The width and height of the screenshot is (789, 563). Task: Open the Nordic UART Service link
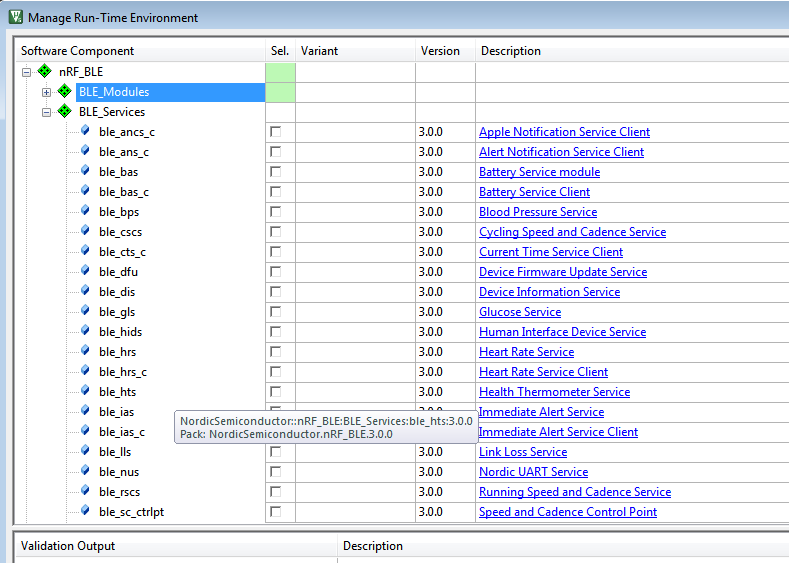(533, 471)
